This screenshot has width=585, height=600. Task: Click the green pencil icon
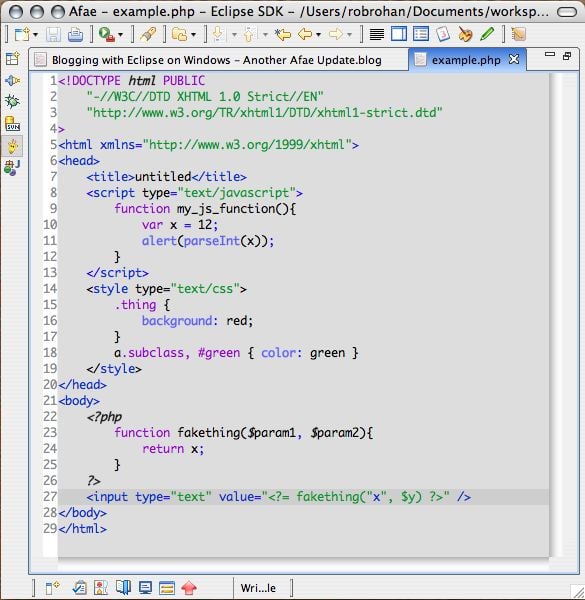point(487,34)
